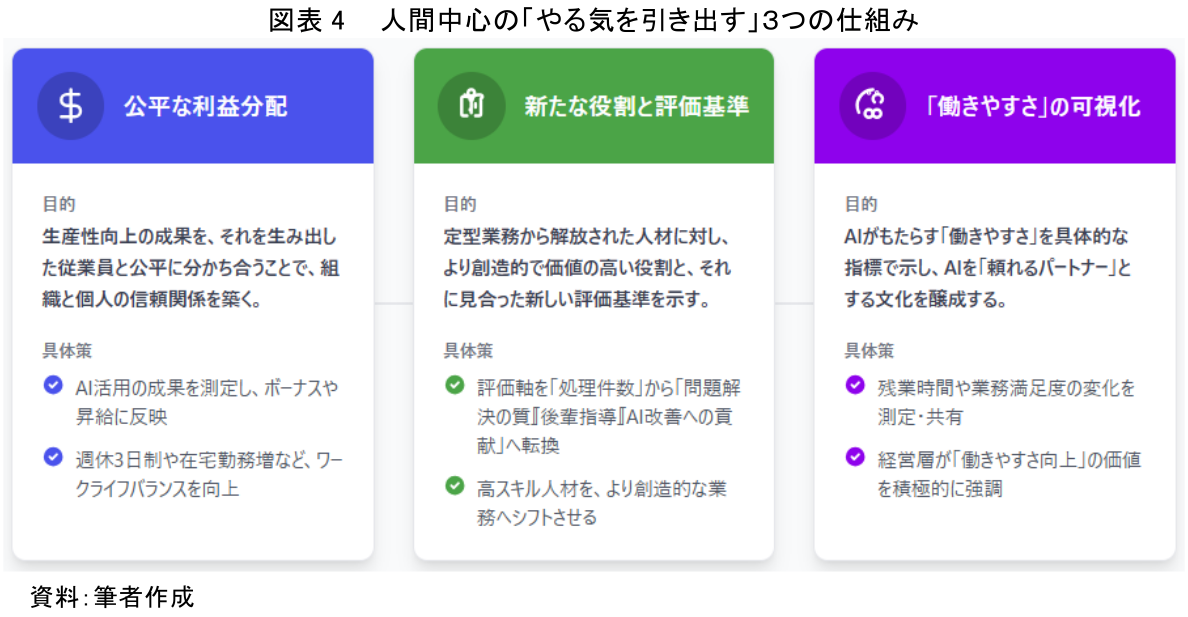Select the 公平な利益分配 header
1188x617 pixels.
click(205, 106)
